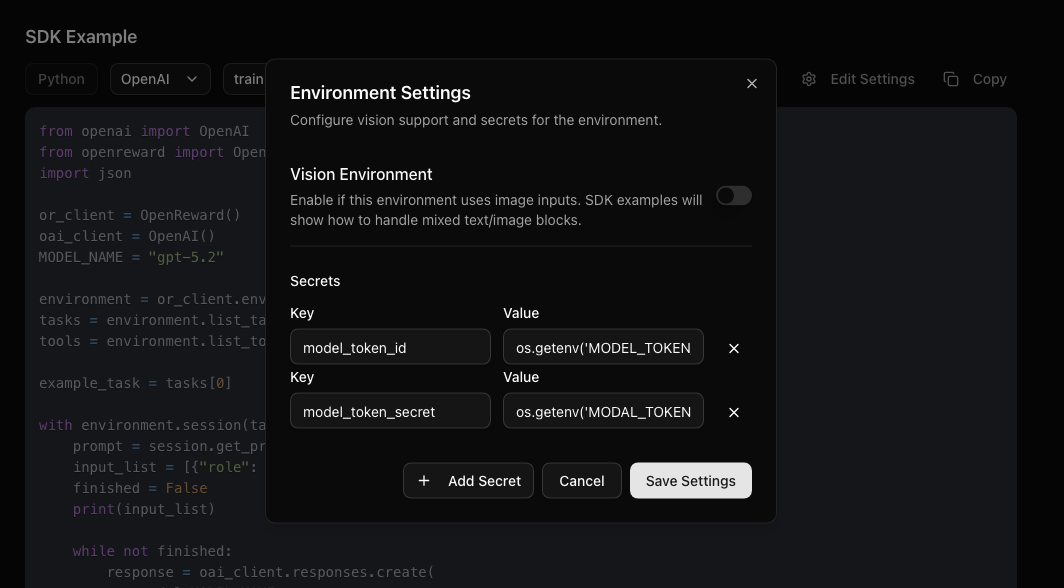Cancel the environment settings changes
The image size is (1064, 588).
[x=581, y=480]
